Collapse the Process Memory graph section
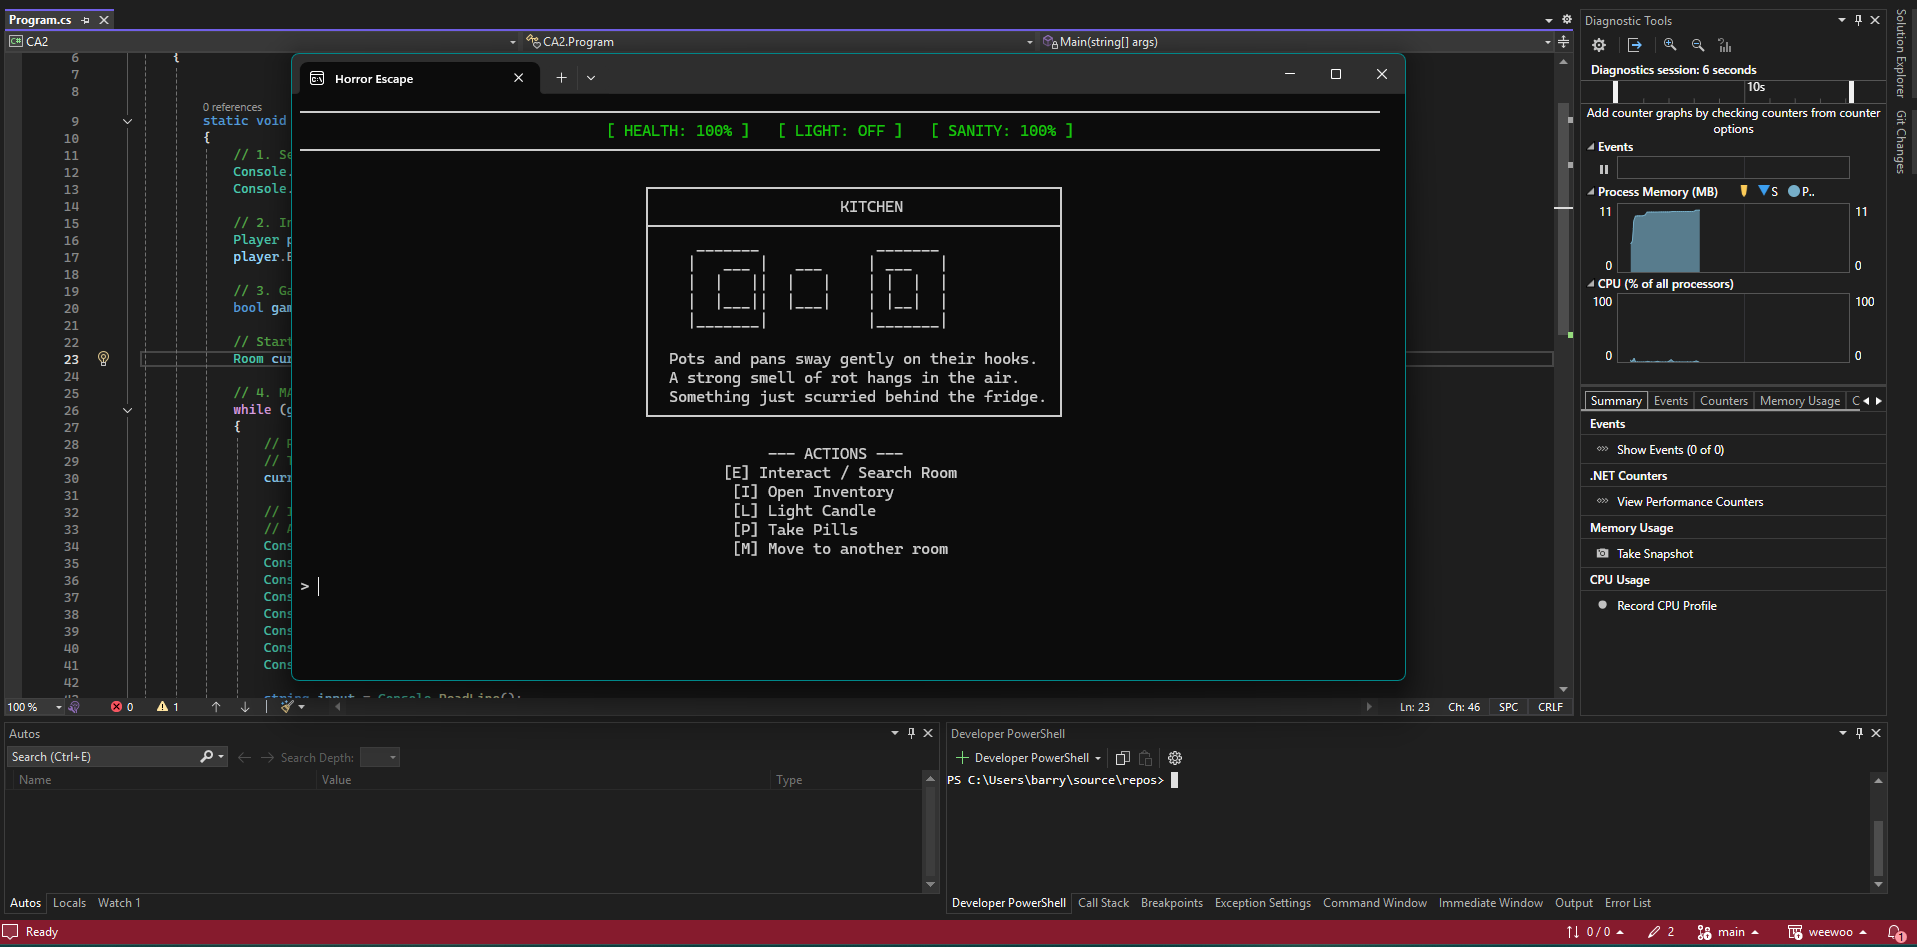This screenshot has width=1917, height=947. click(x=1591, y=192)
